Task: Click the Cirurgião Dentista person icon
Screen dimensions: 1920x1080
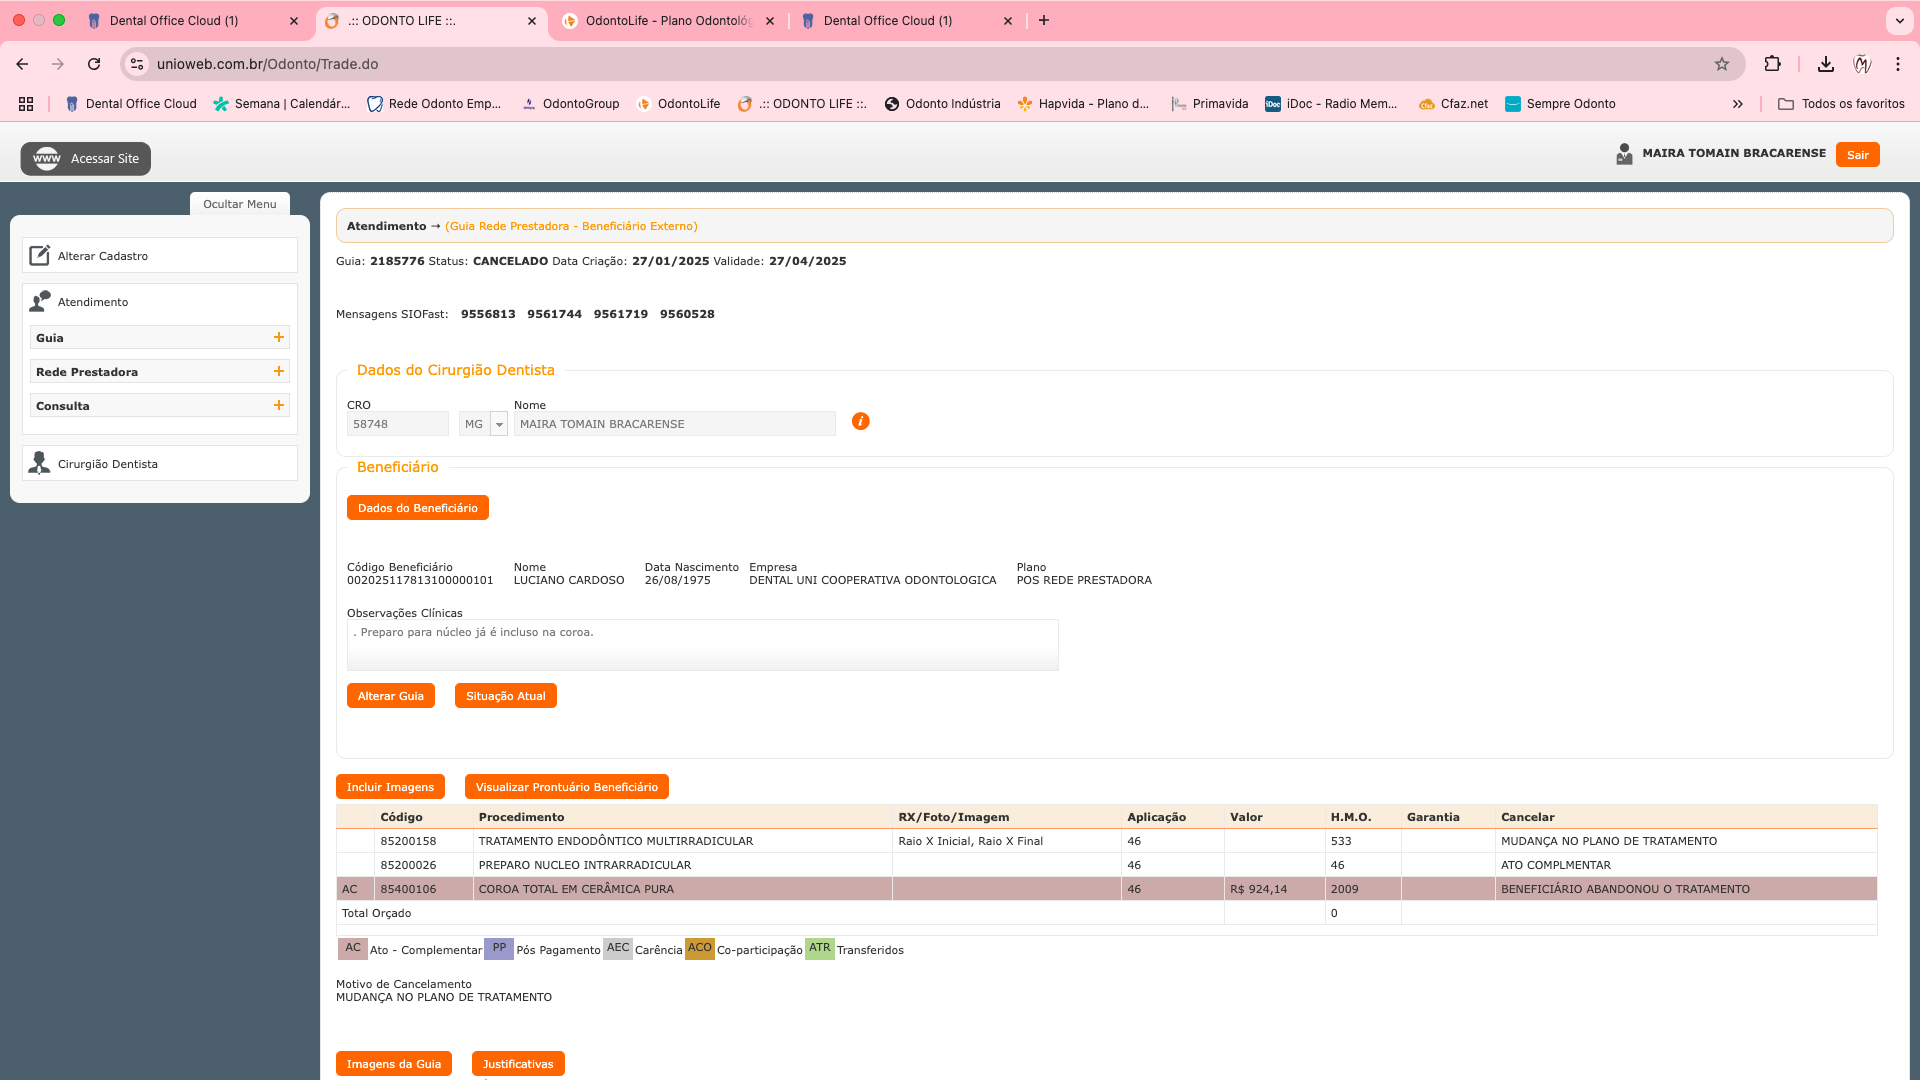Action: pos(39,463)
